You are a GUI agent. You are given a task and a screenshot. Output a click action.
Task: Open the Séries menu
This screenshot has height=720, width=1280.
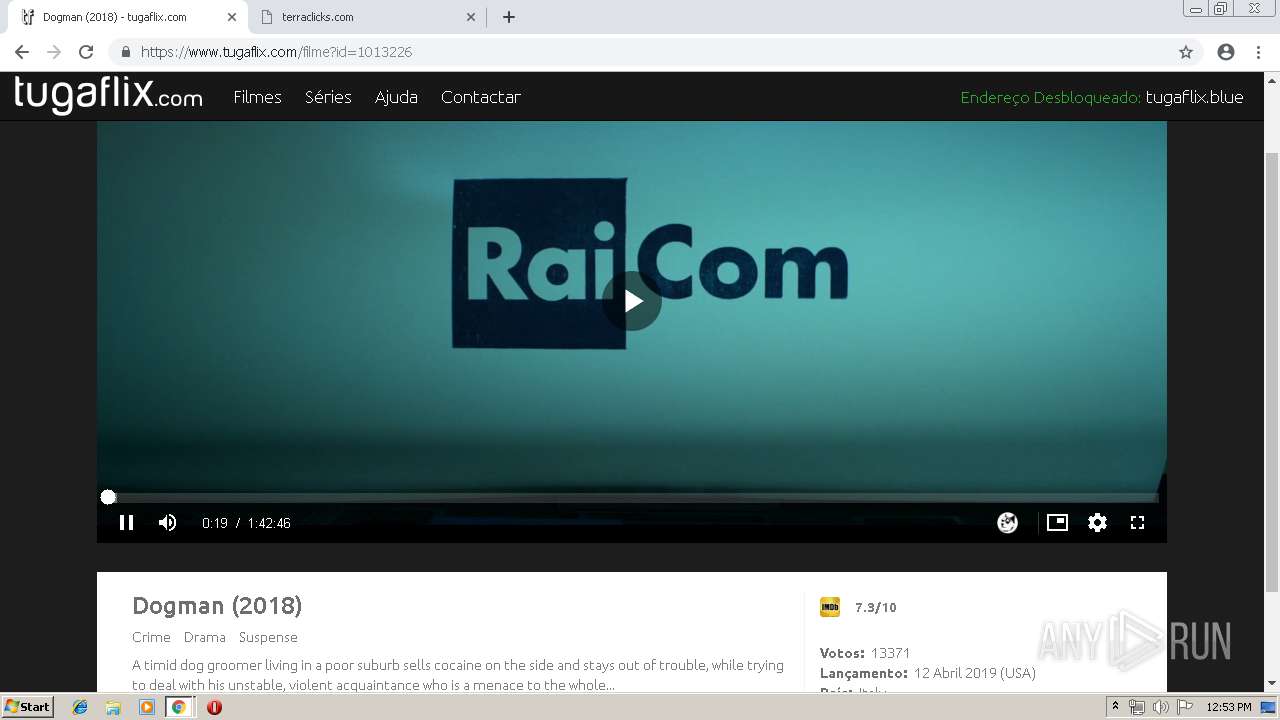click(x=328, y=97)
